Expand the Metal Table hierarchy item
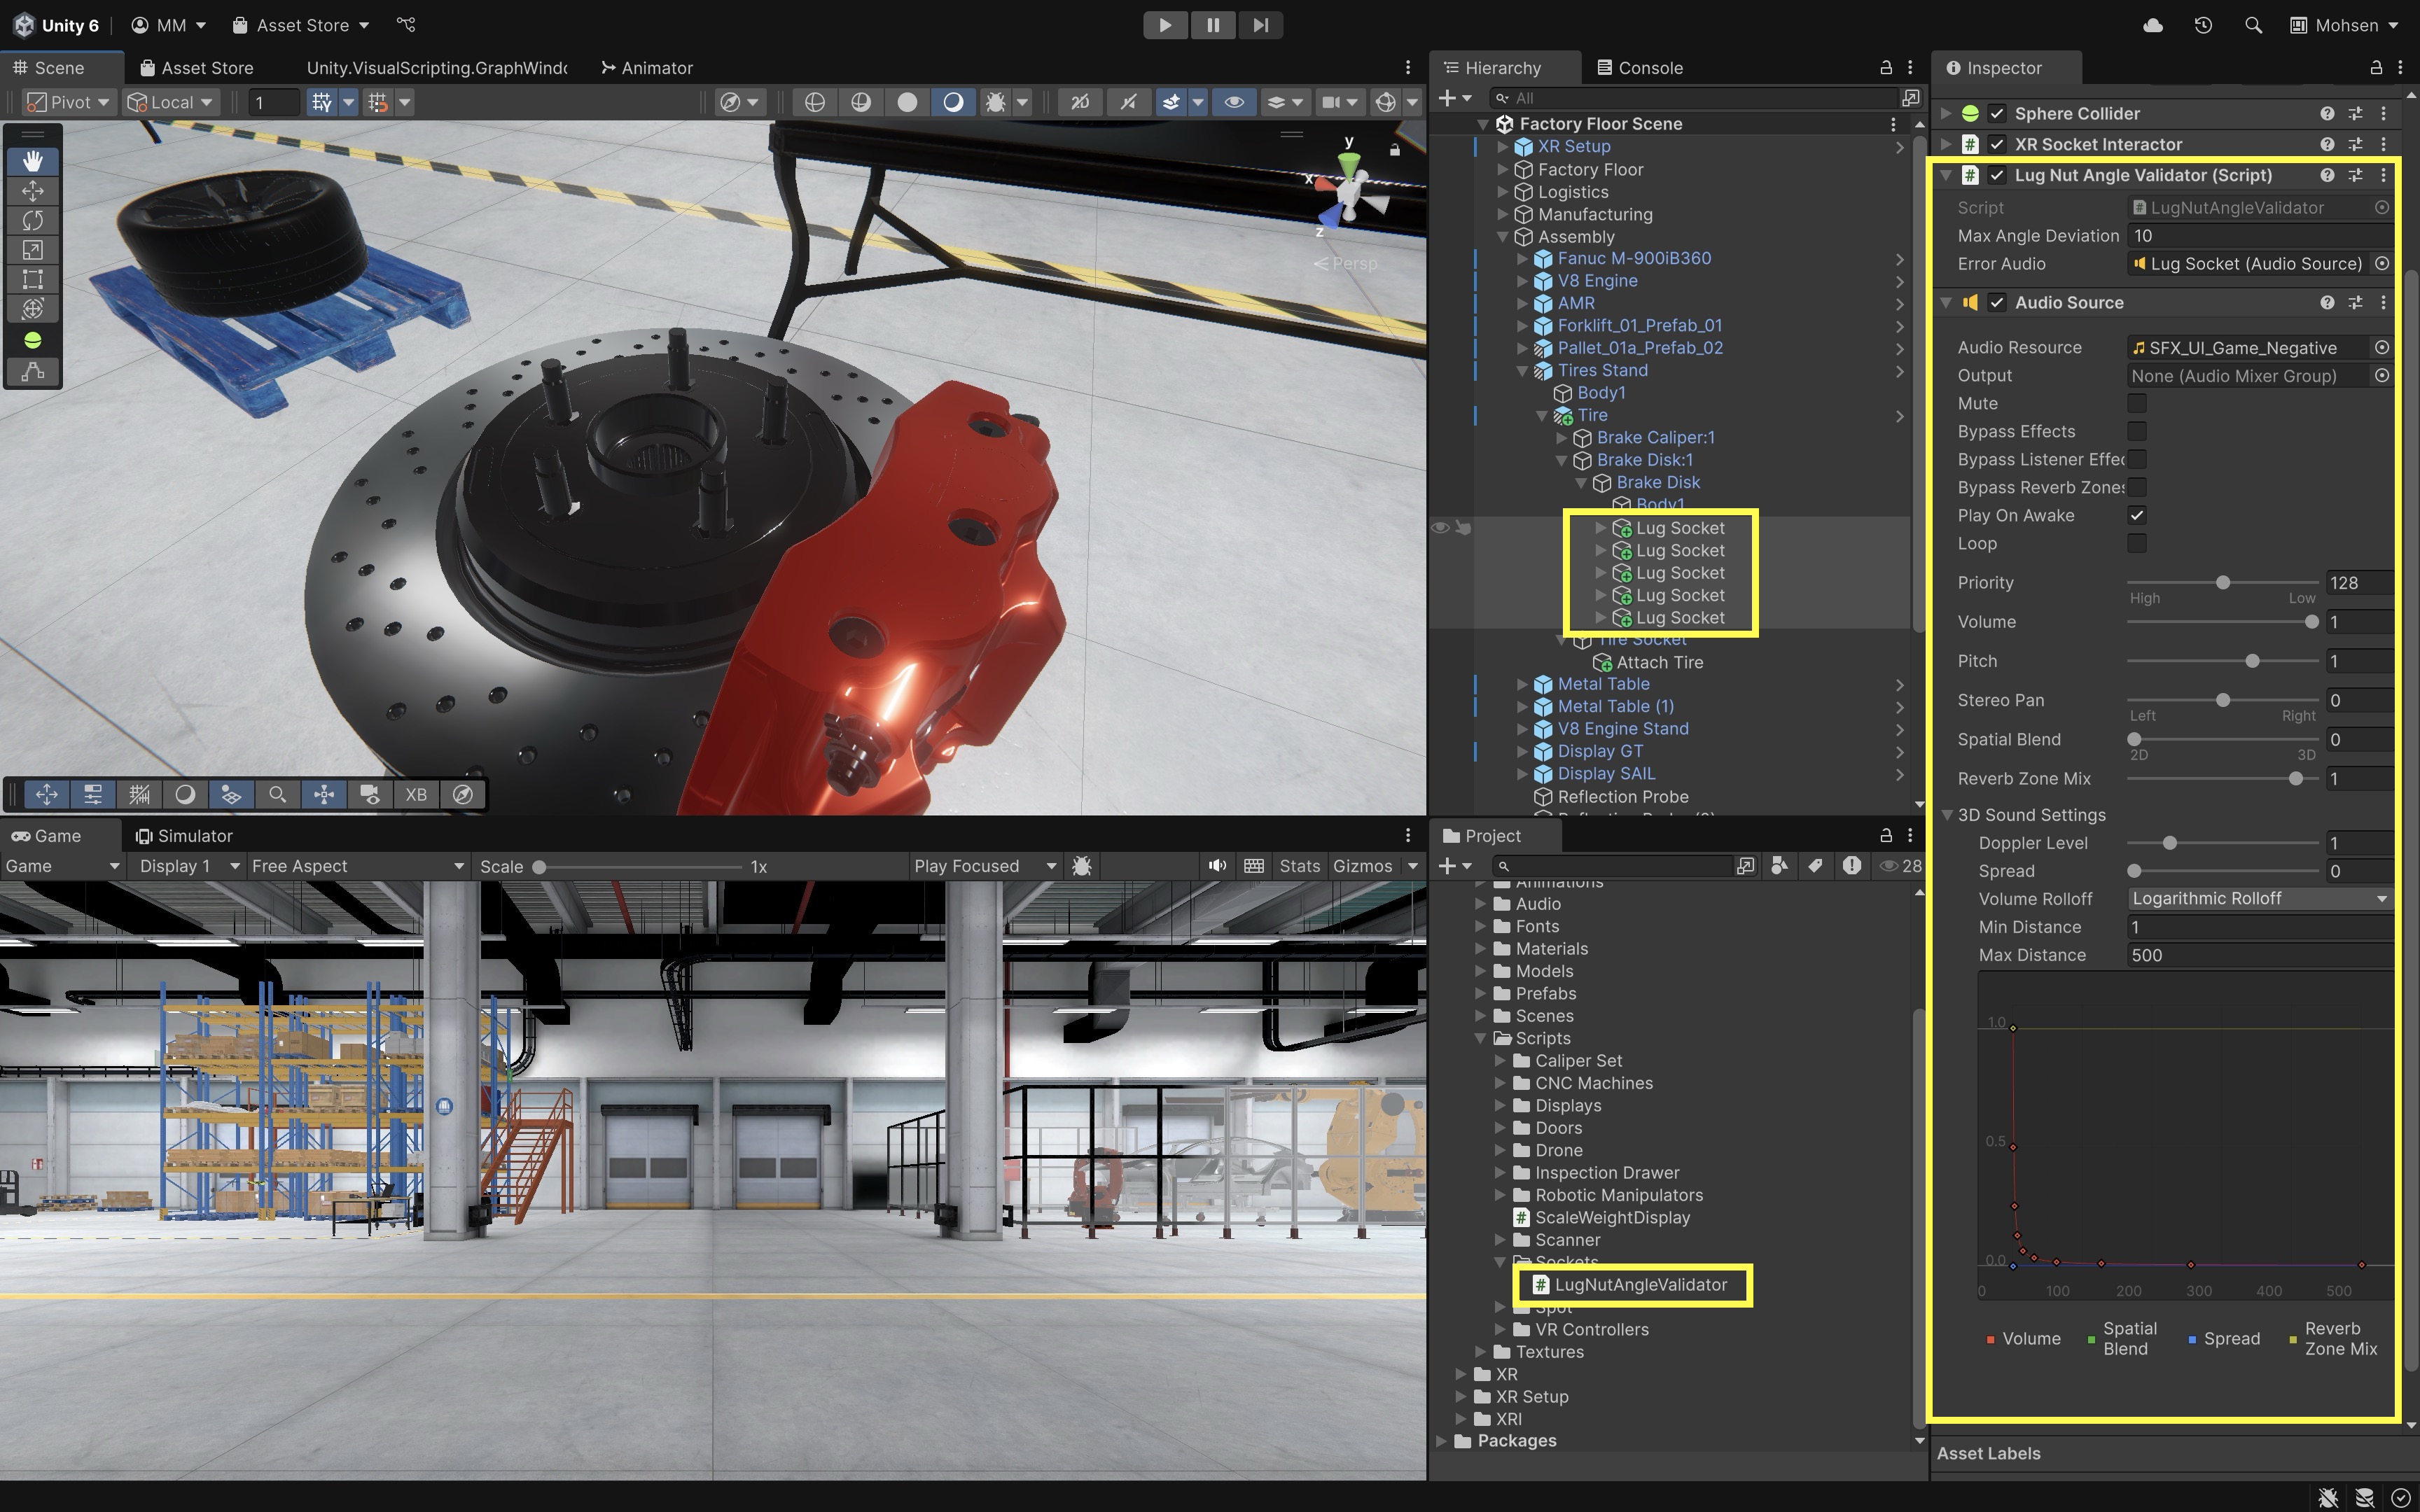Image resolution: width=2420 pixels, height=1512 pixels. [x=1522, y=684]
